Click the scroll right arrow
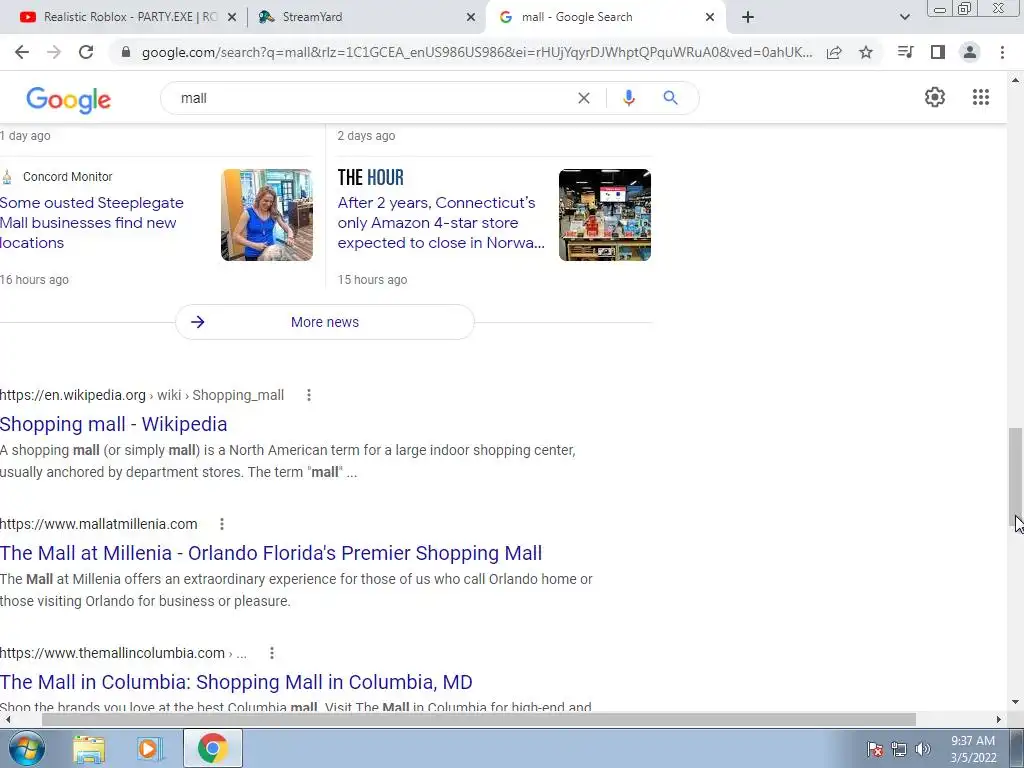The height and width of the screenshot is (768, 1024). (999, 719)
